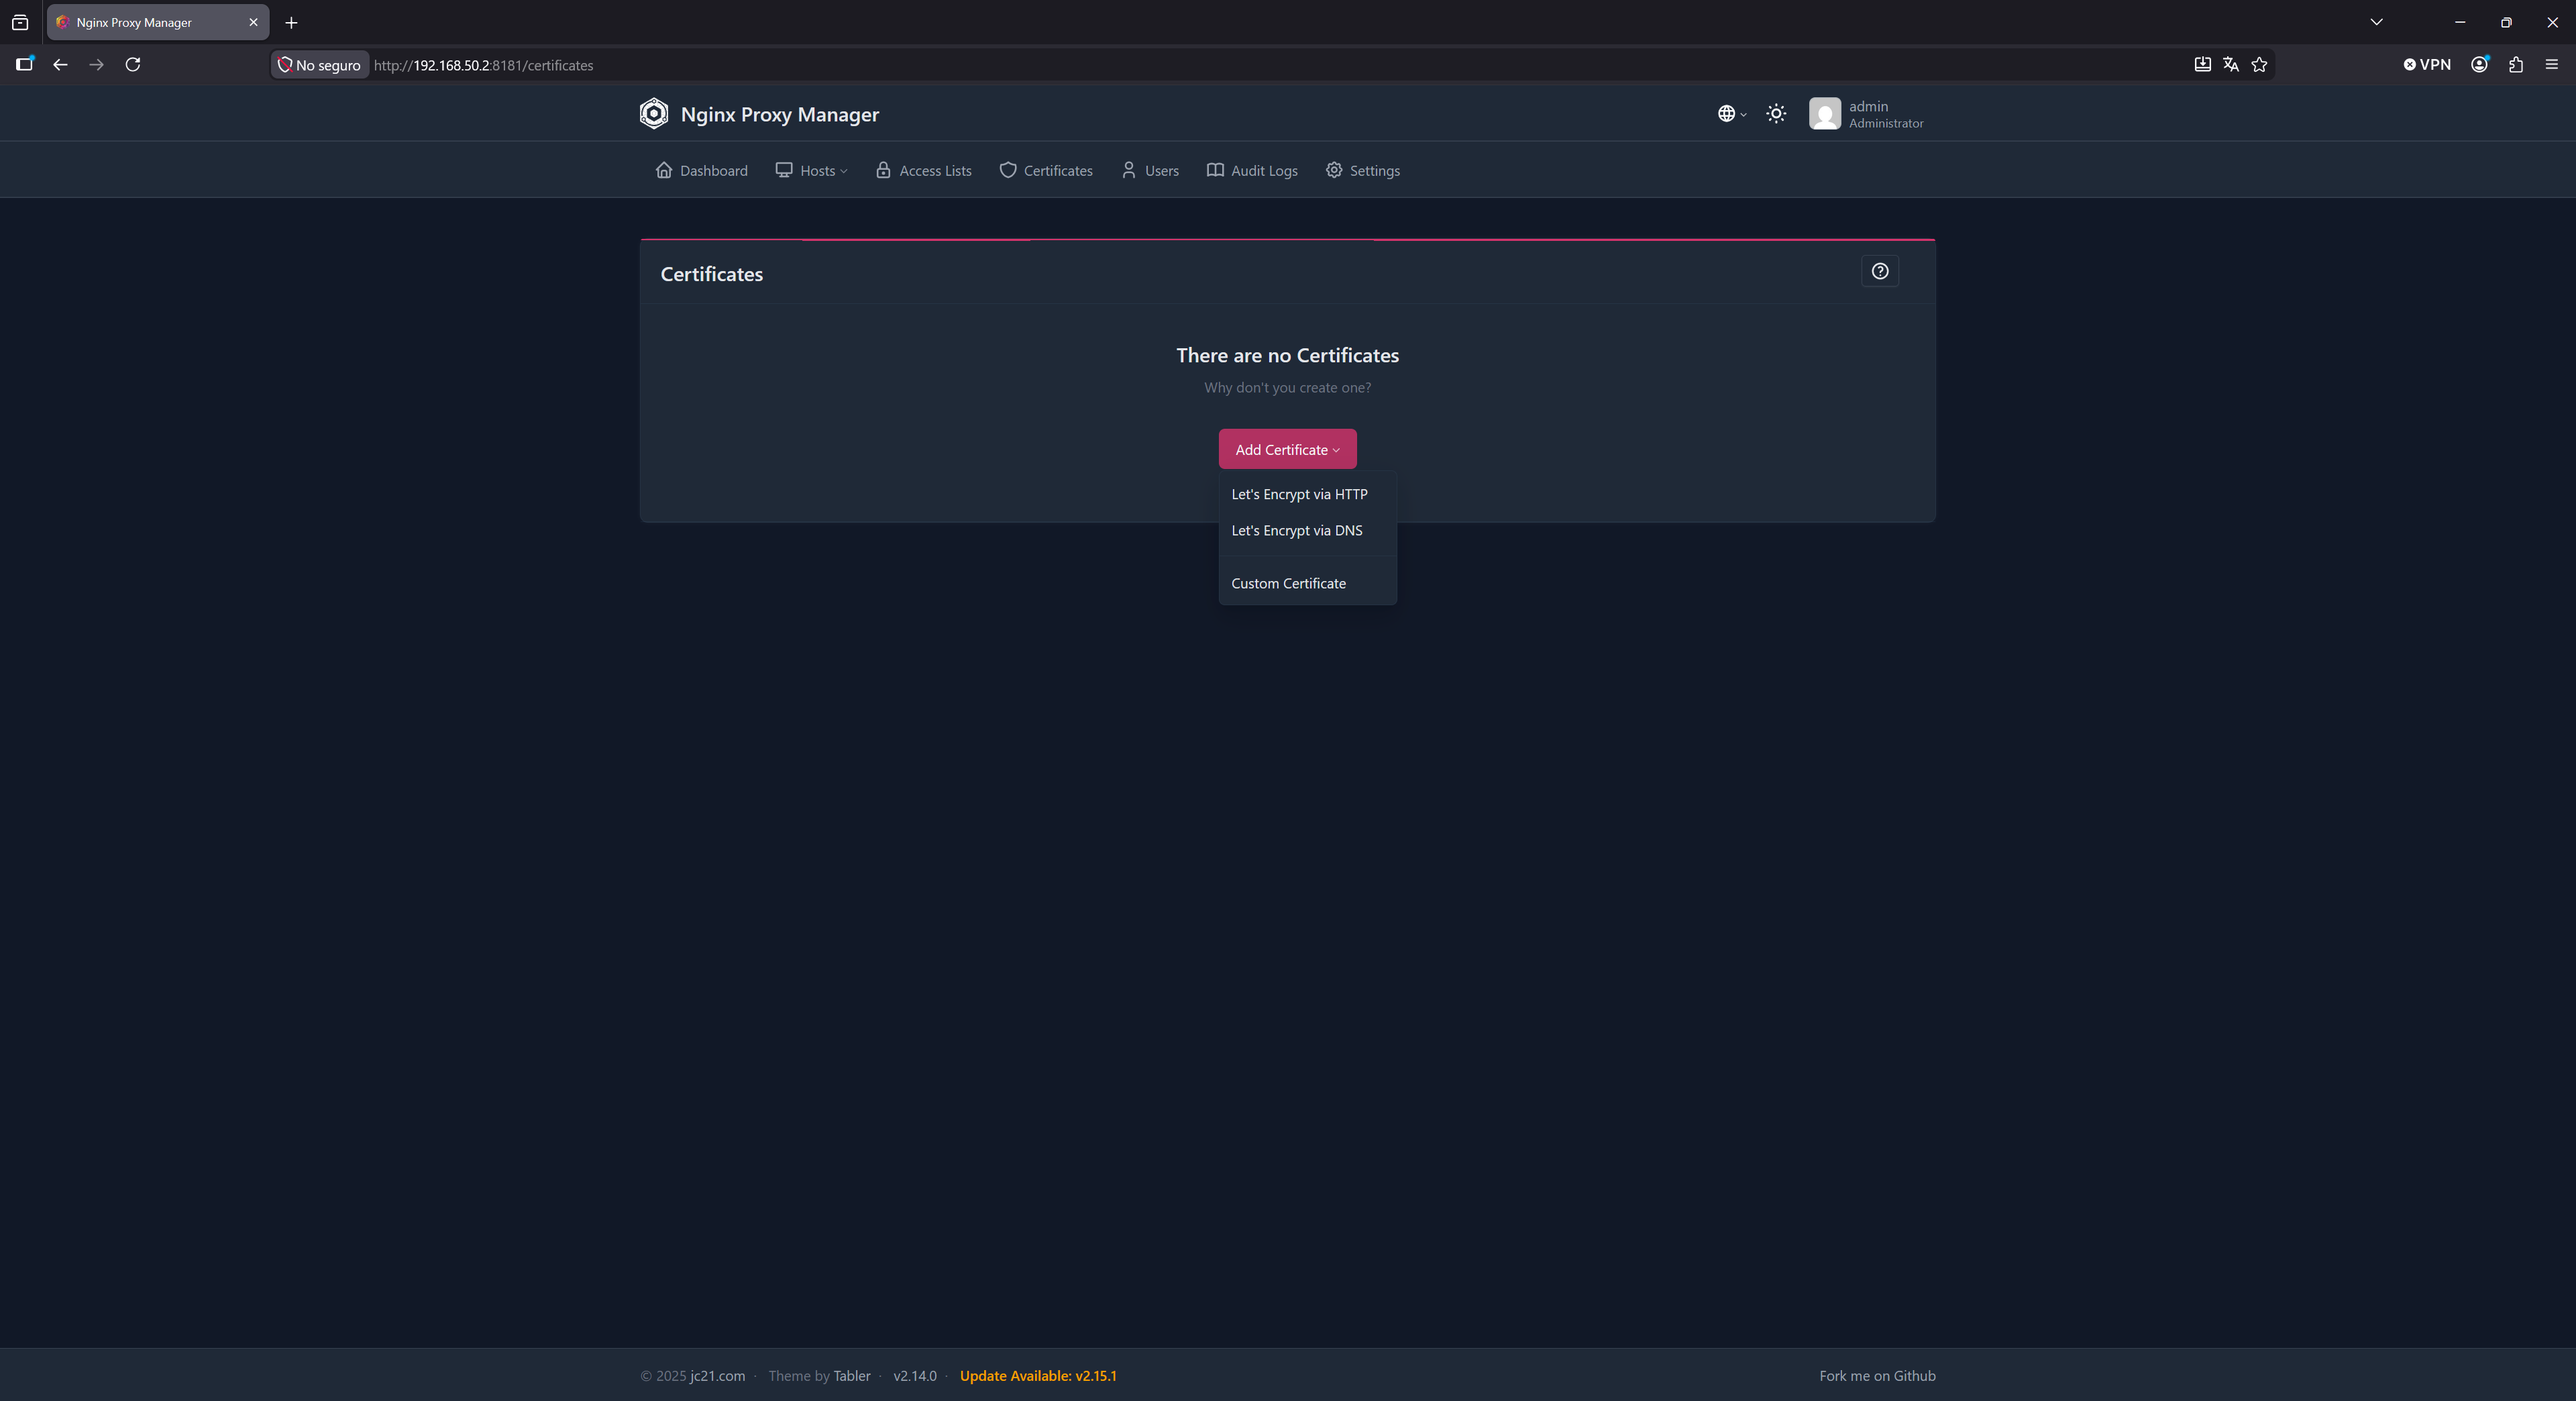
Task: Click the recent tabs icon at top-left
Action: [x=20, y=23]
